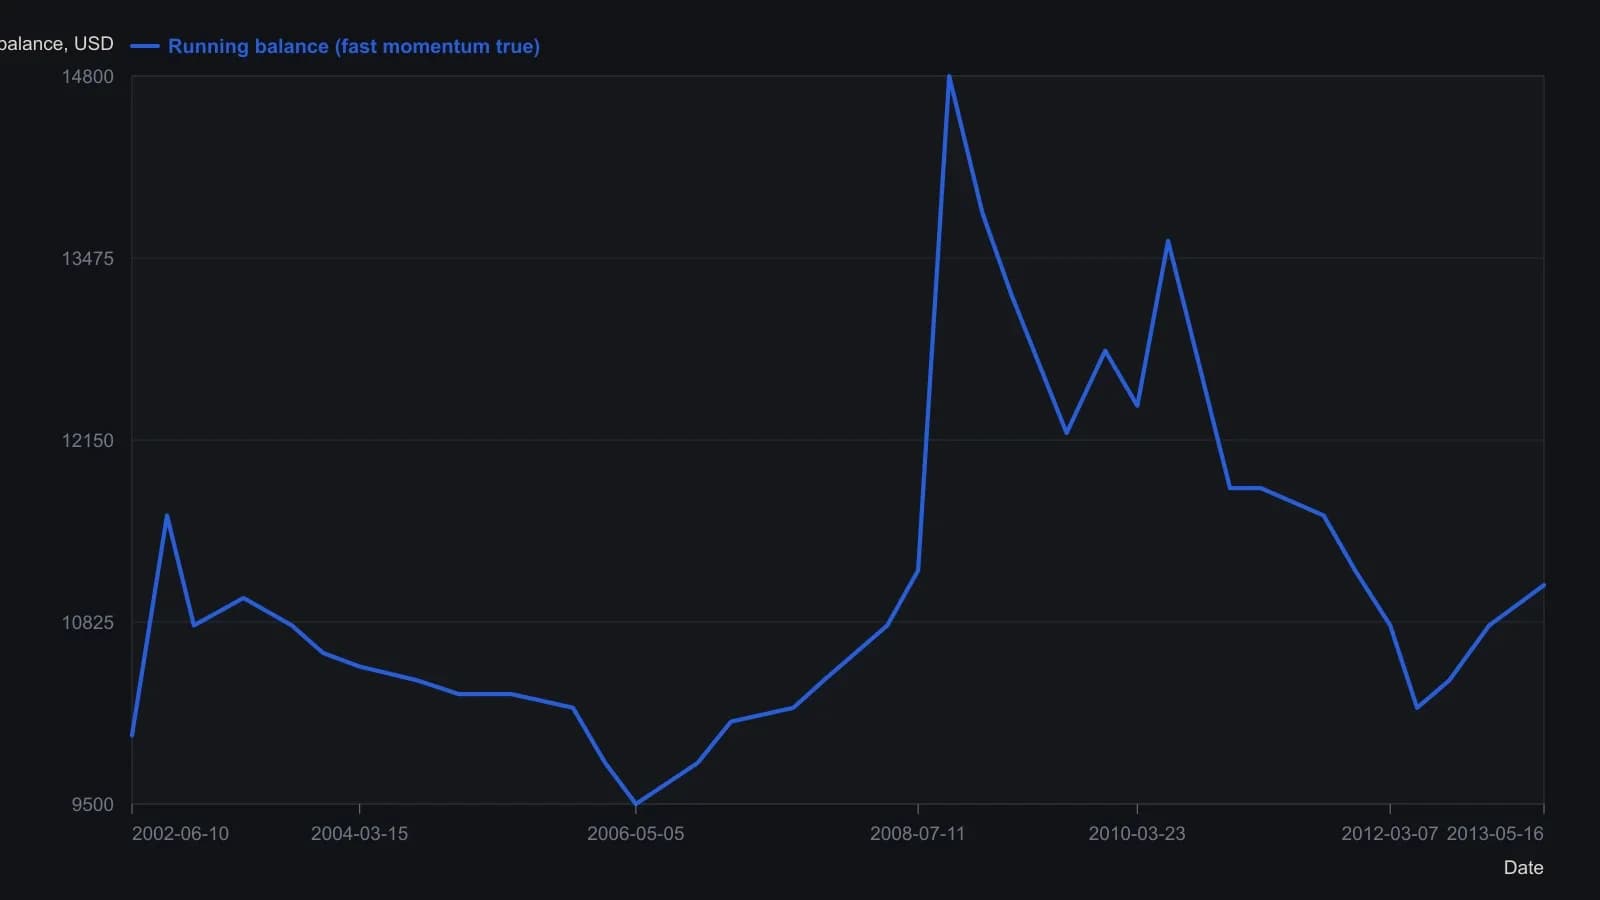Viewport: 1600px width, 900px height.
Task: Click the 2006-05-05 date label
Action: click(x=635, y=834)
